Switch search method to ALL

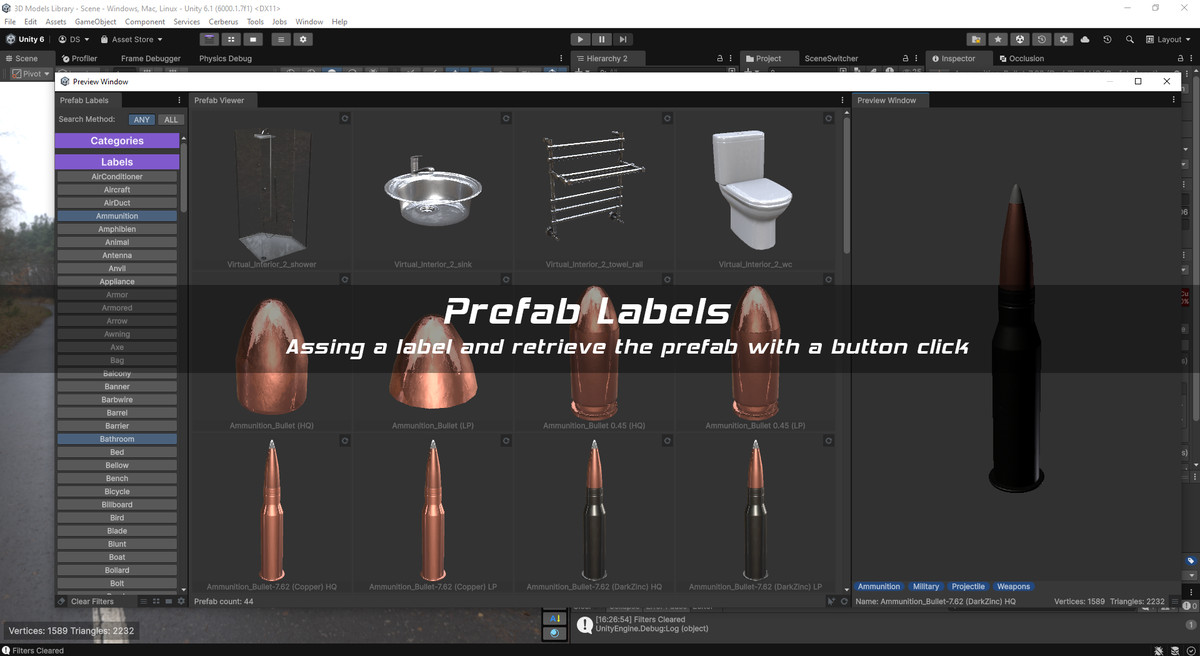tap(170, 119)
